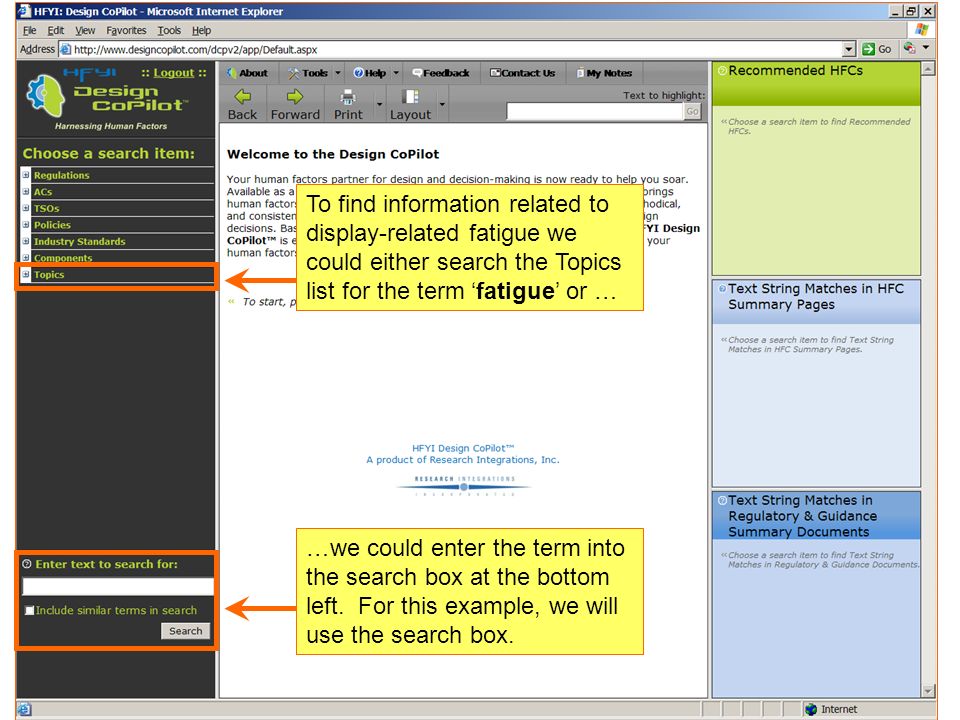Viewport: 960px width, 720px height.
Task: Click the help icon beside Recommended HFCs
Action: coord(722,71)
